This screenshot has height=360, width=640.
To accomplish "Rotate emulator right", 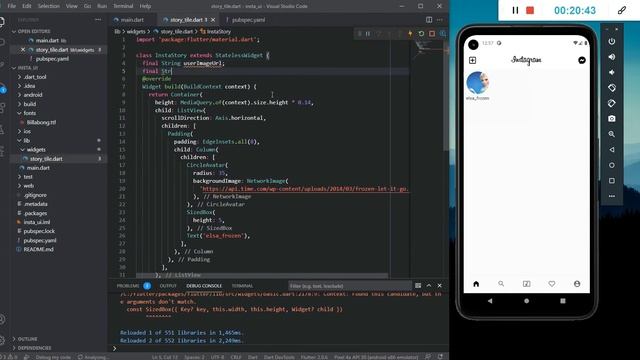I will point(611,103).
